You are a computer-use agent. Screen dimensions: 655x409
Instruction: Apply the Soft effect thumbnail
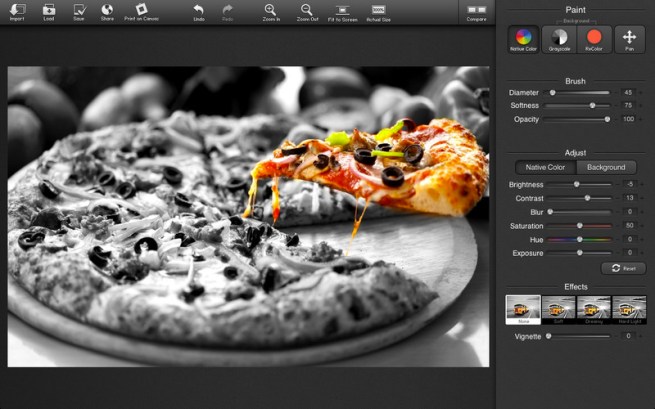[559, 310]
